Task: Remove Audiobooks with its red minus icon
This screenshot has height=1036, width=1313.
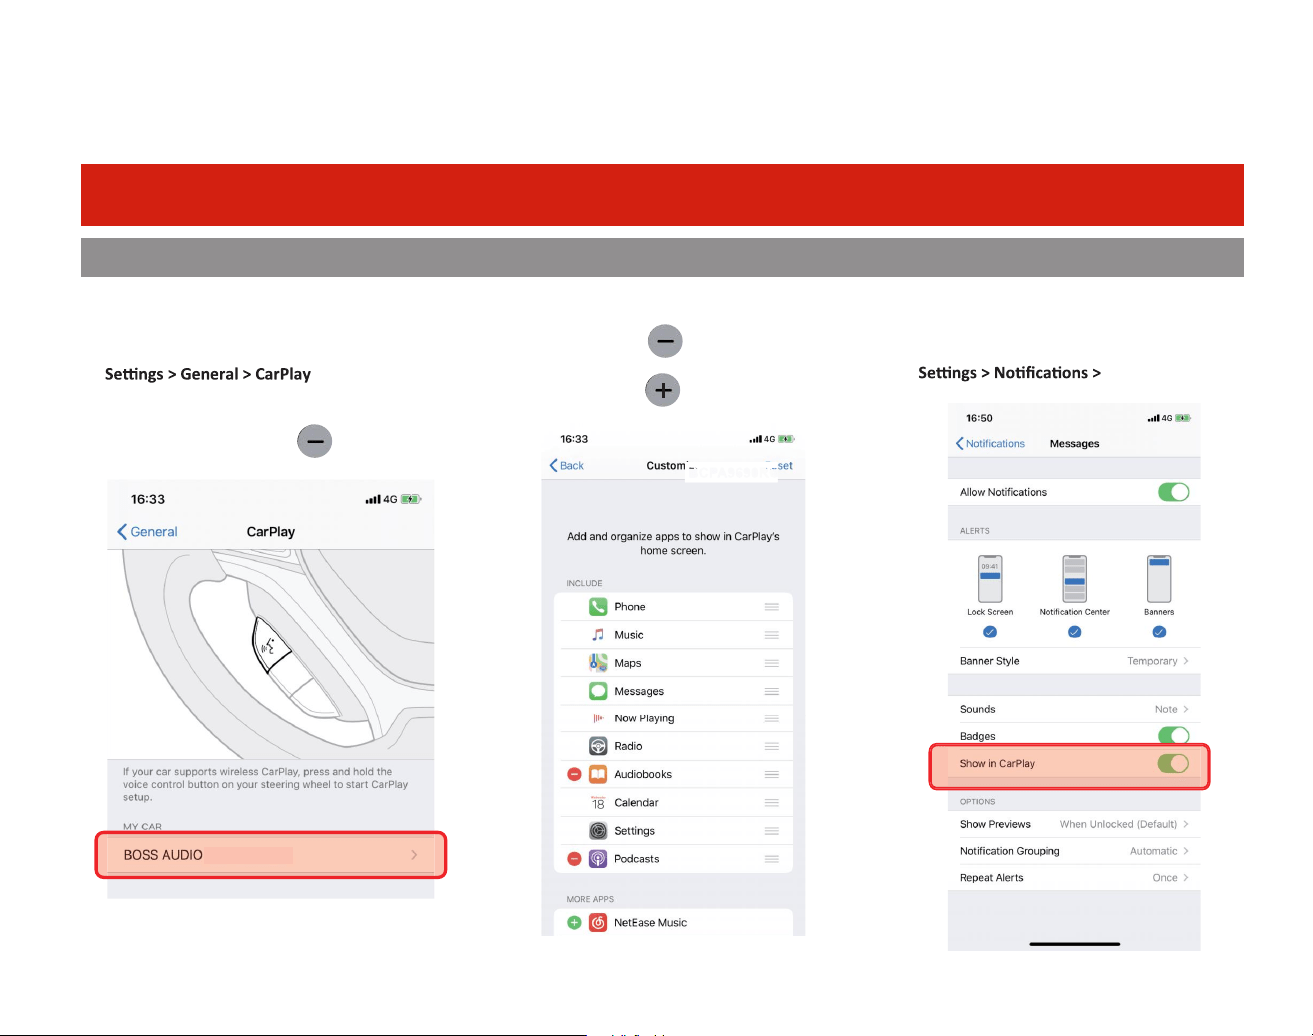Action: [x=574, y=774]
